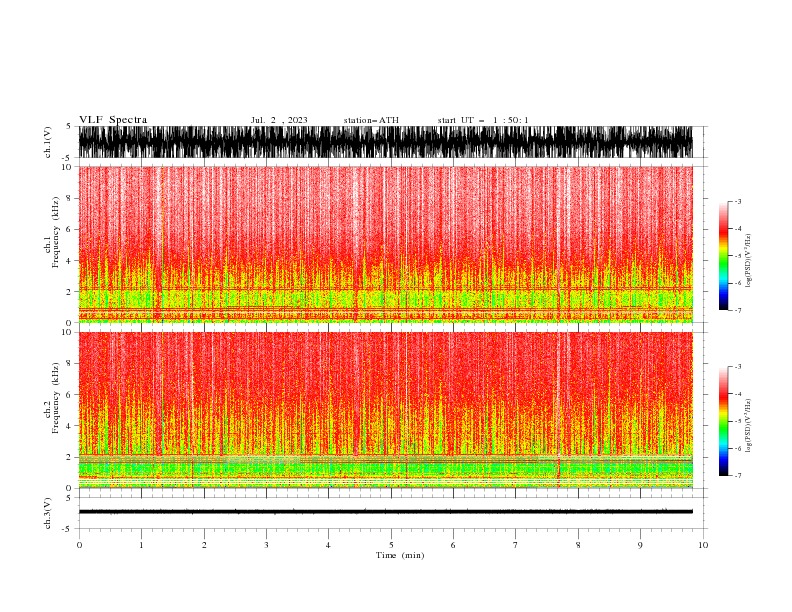Click the 'start UT = 1:50:1' text
Viewport: 792px width, 612px height.
483,120
